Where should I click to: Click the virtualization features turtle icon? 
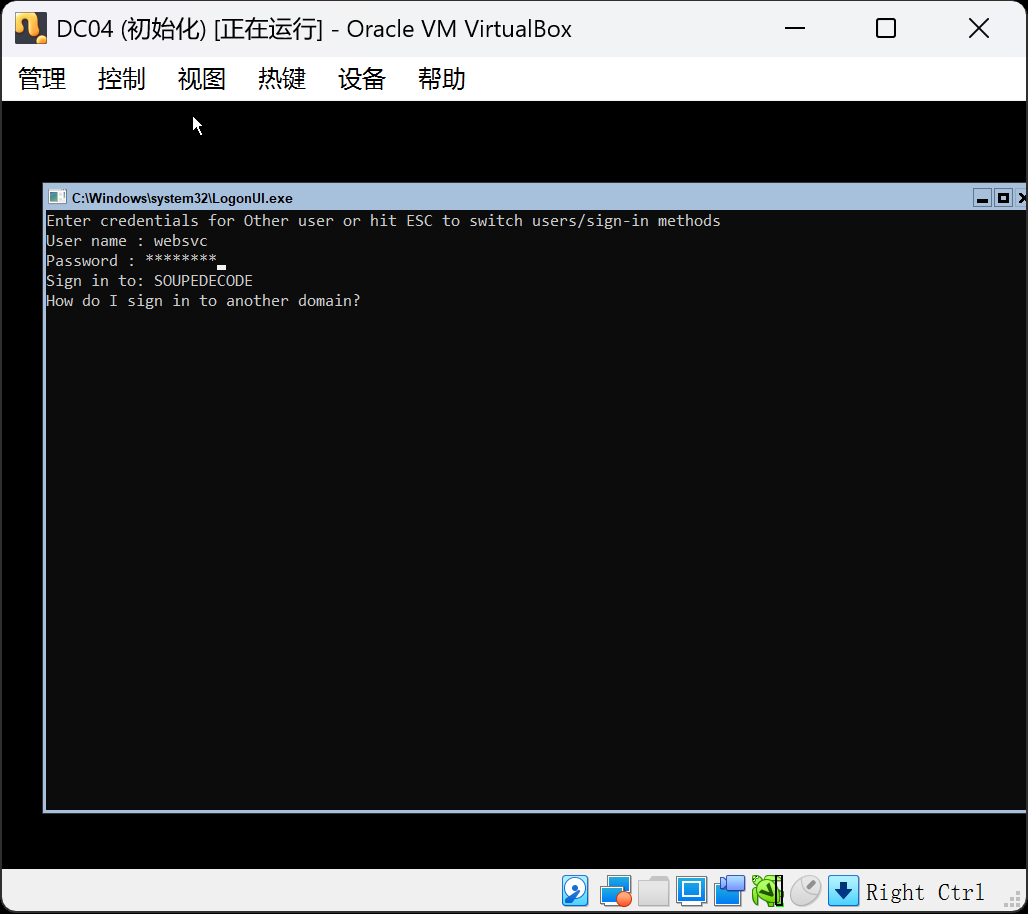point(766,890)
